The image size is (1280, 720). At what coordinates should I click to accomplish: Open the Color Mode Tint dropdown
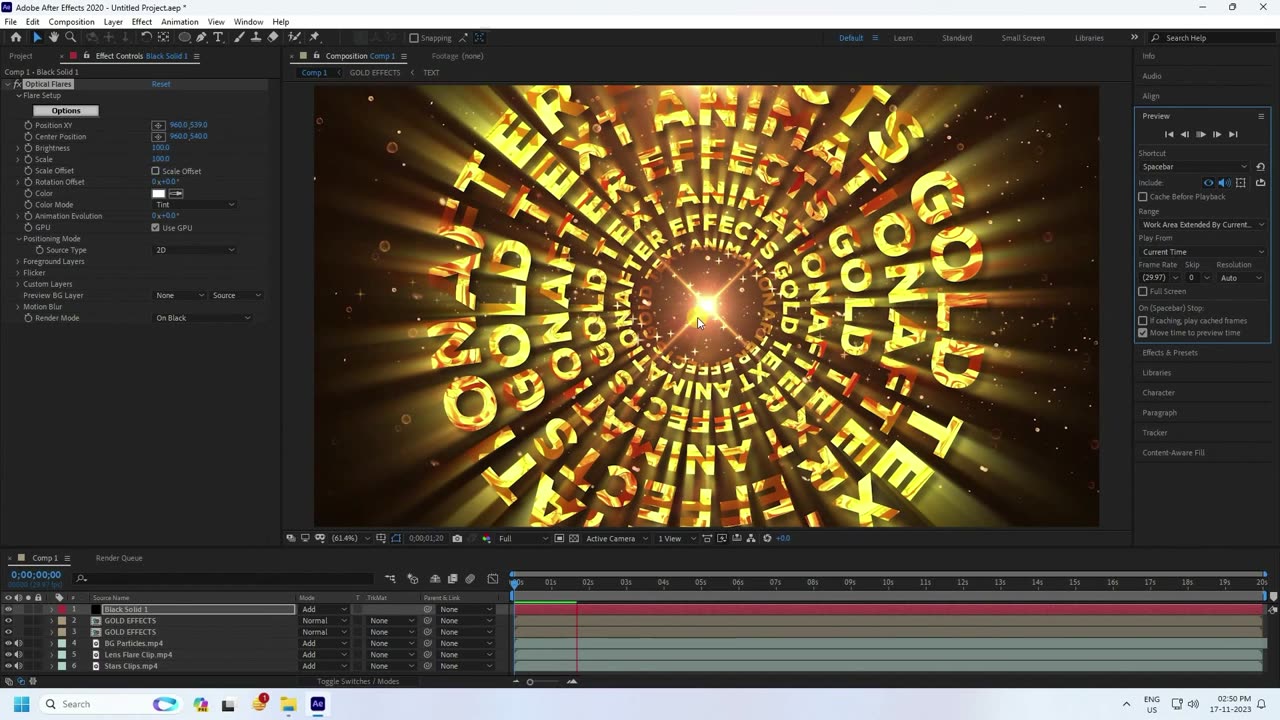195,205
